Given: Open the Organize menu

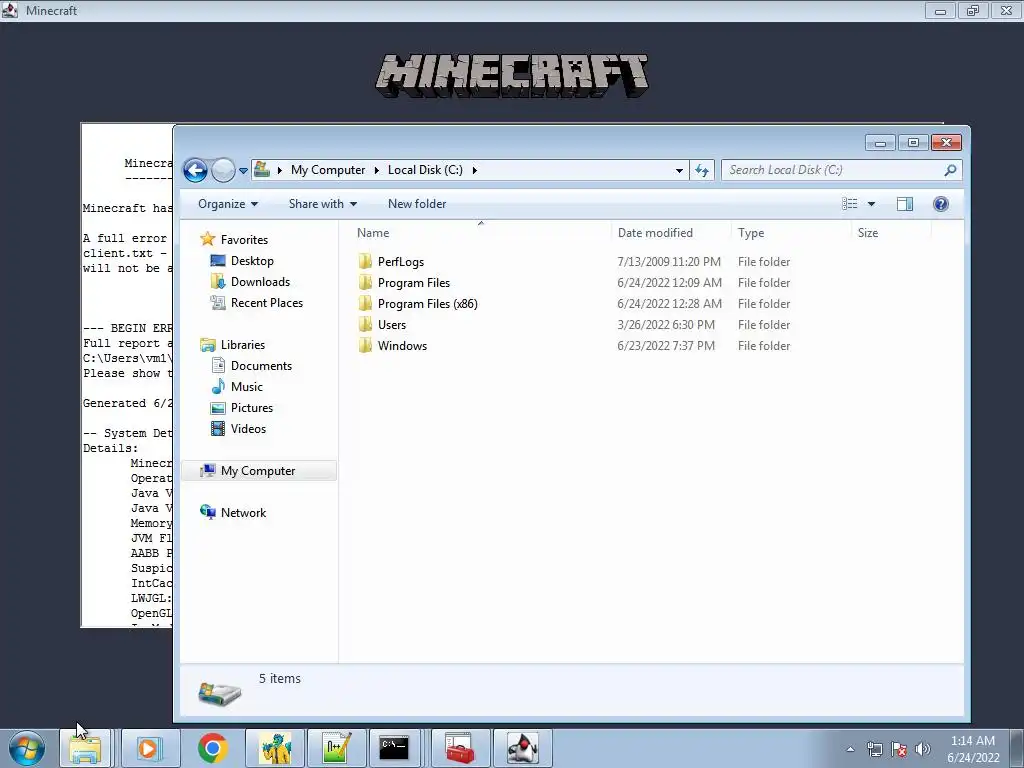Looking at the screenshot, I should coord(228,204).
